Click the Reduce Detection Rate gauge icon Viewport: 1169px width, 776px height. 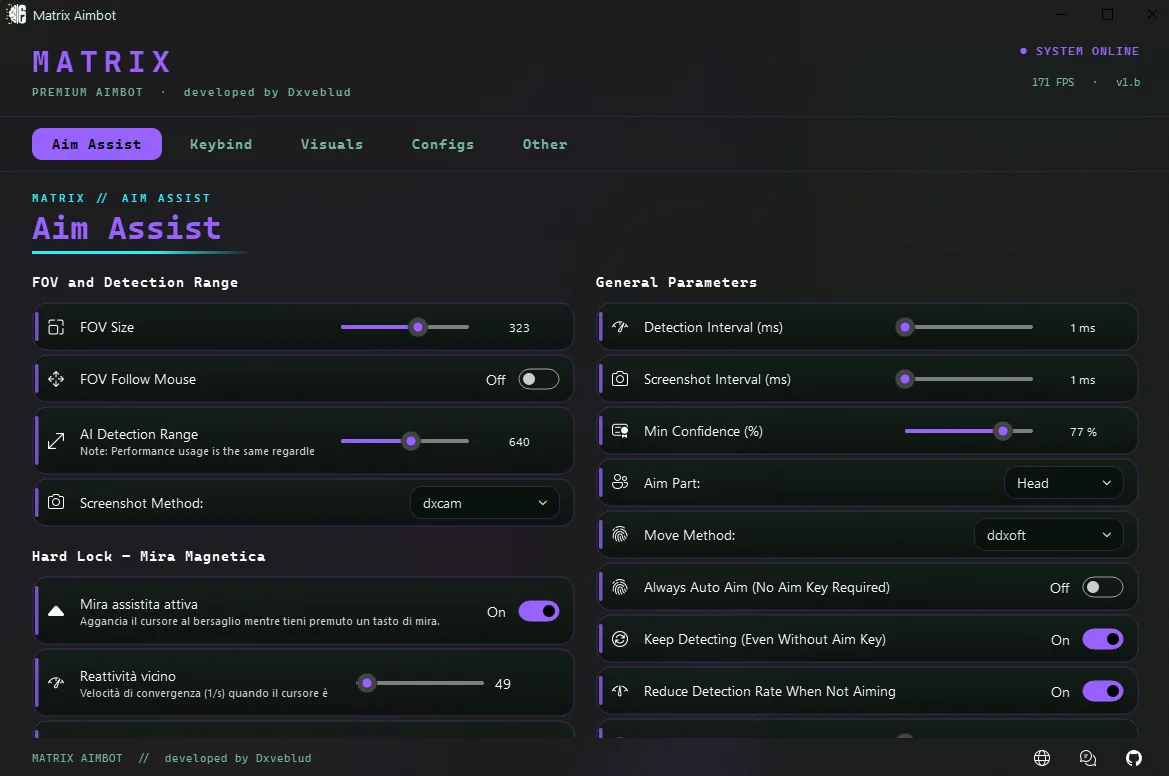point(620,691)
